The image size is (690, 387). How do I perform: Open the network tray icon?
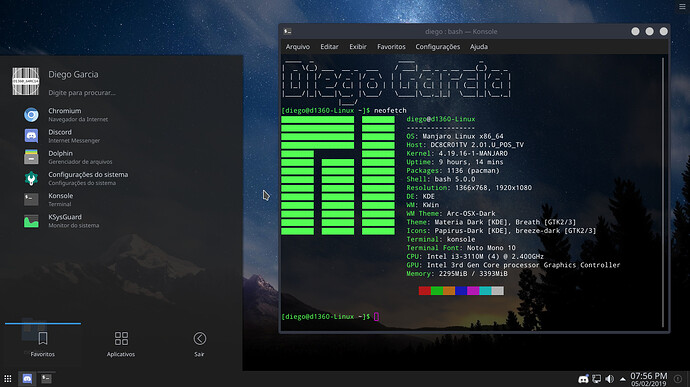click(596, 379)
